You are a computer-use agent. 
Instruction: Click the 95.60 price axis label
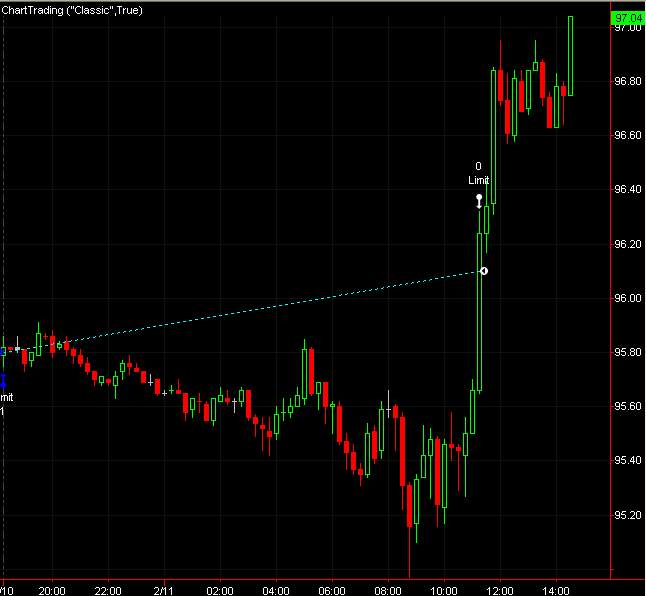pyautogui.click(x=628, y=406)
